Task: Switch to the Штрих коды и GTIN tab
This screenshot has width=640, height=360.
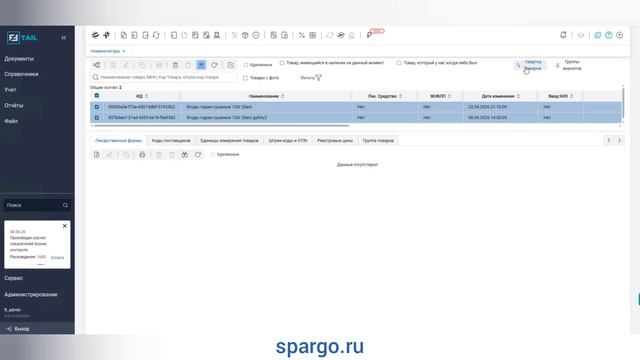Action: (288, 141)
